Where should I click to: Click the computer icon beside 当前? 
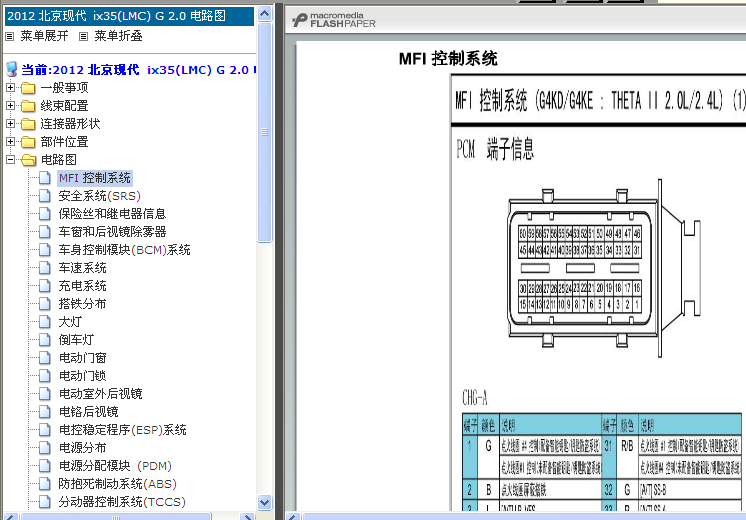pyautogui.click(x=11, y=69)
